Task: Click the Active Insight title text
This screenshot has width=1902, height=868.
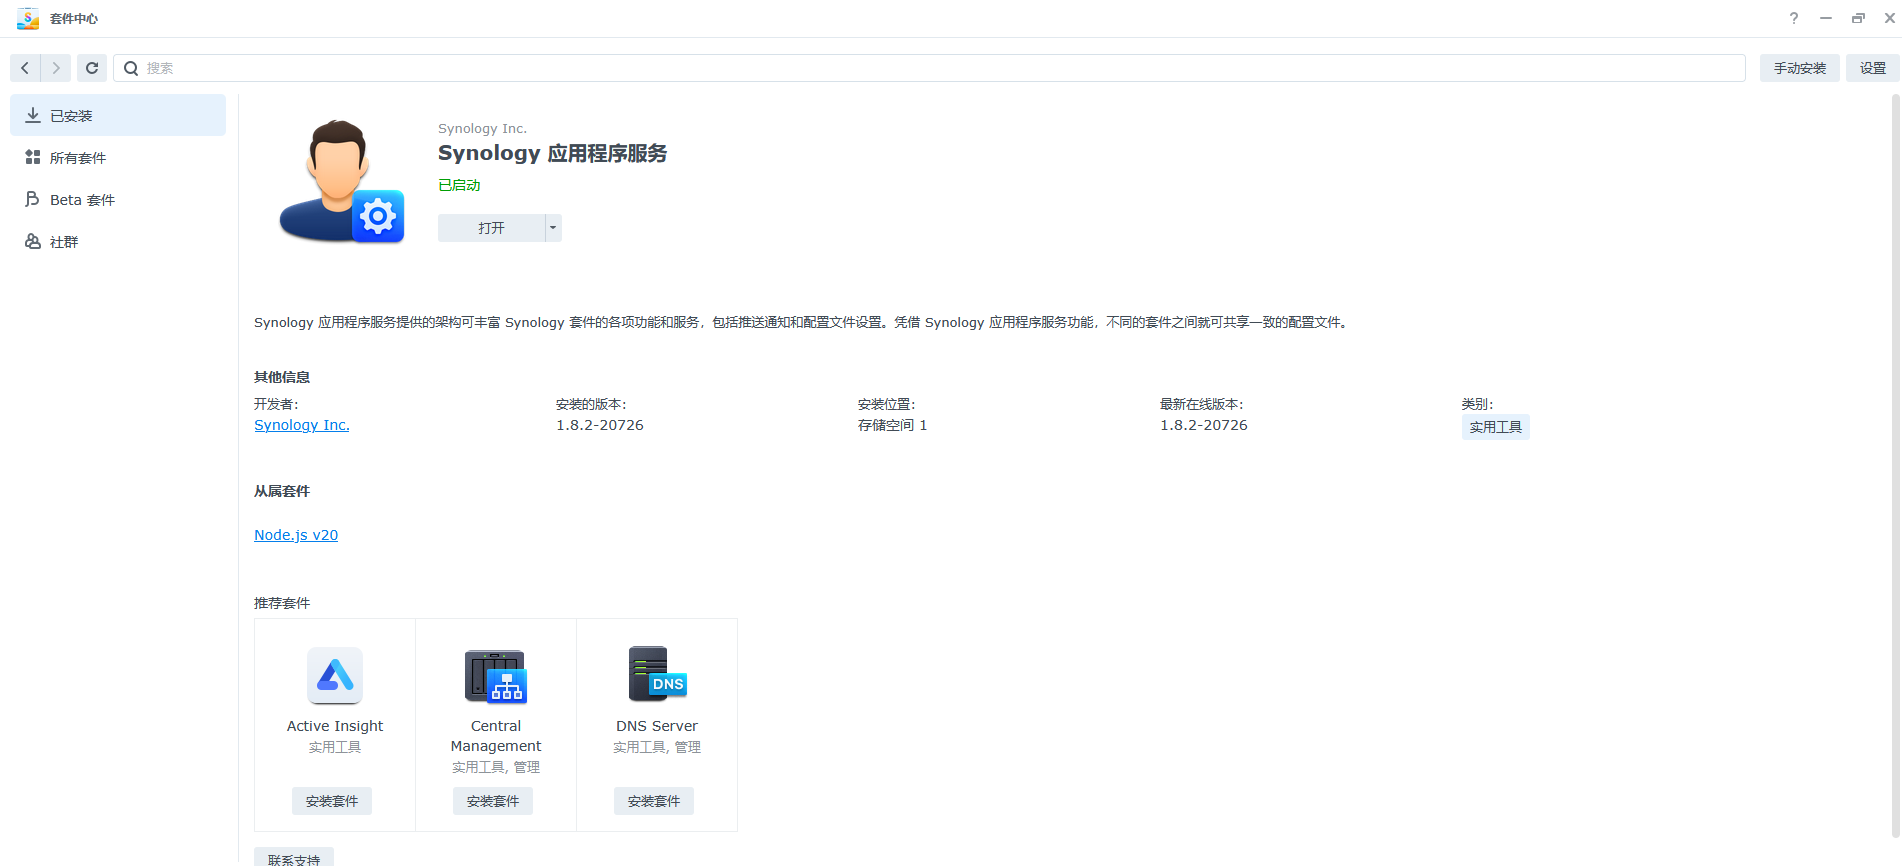Action: click(x=335, y=726)
